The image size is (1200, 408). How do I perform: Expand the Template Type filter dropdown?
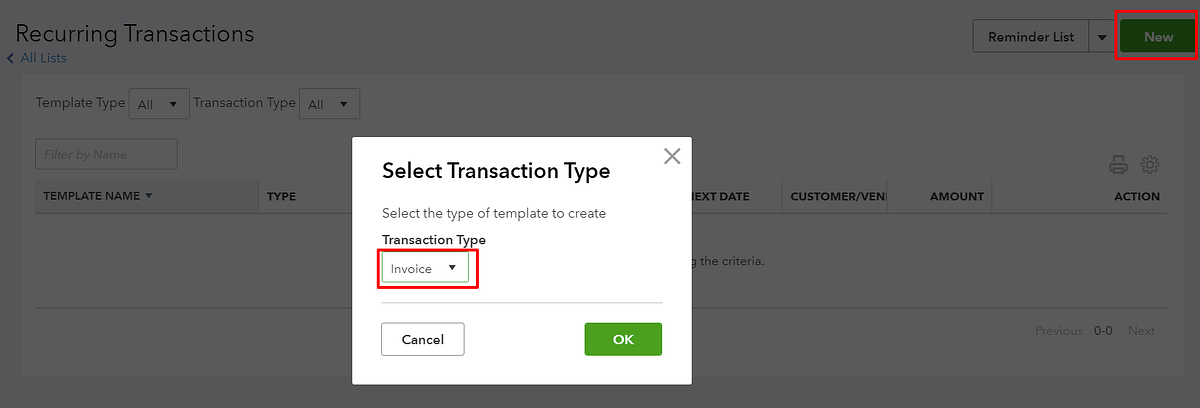[159, 103]
